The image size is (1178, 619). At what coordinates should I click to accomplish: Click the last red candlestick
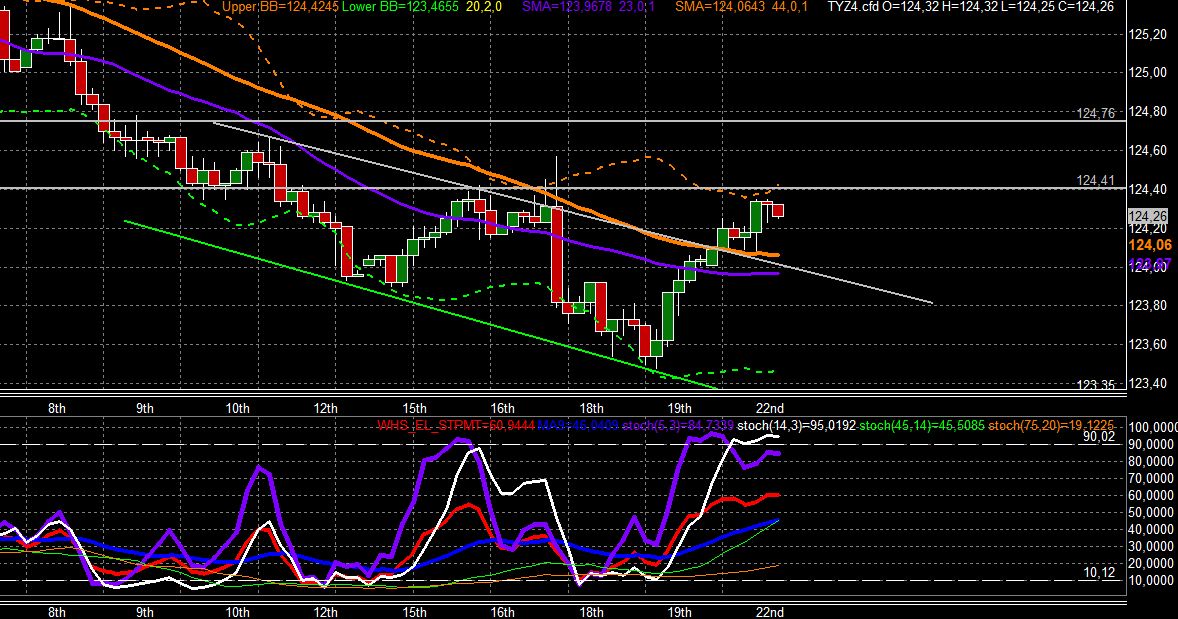(x=778, y=210)
